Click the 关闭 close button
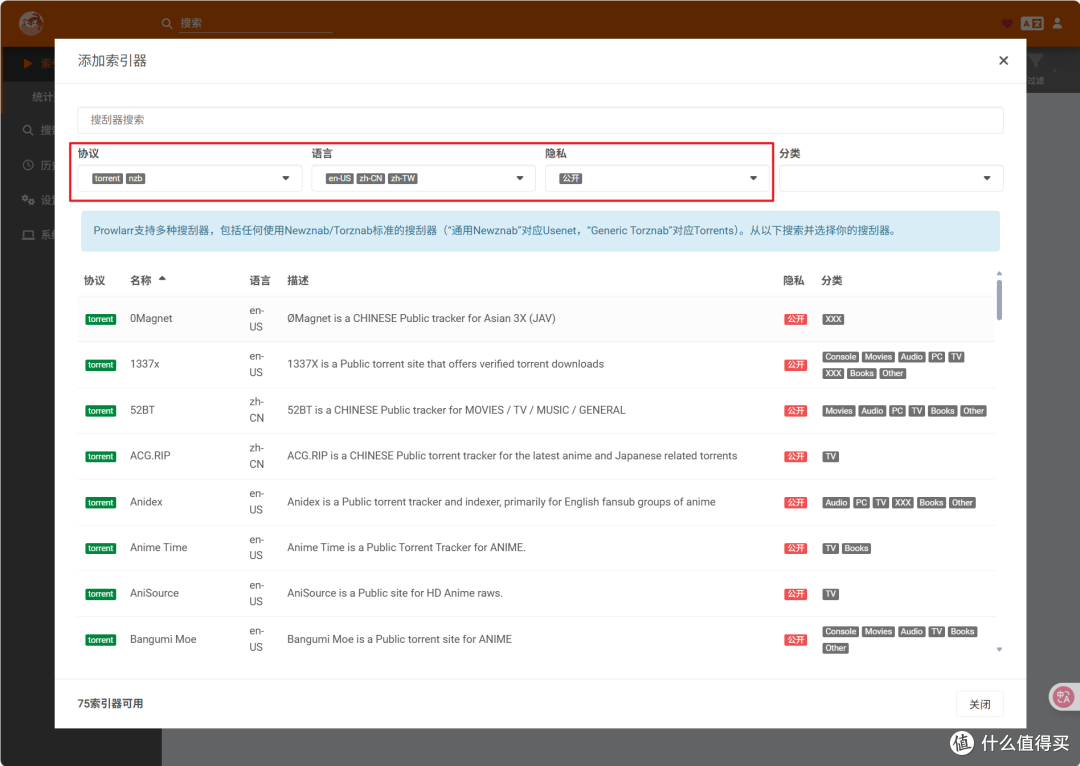 pos(979,704)
